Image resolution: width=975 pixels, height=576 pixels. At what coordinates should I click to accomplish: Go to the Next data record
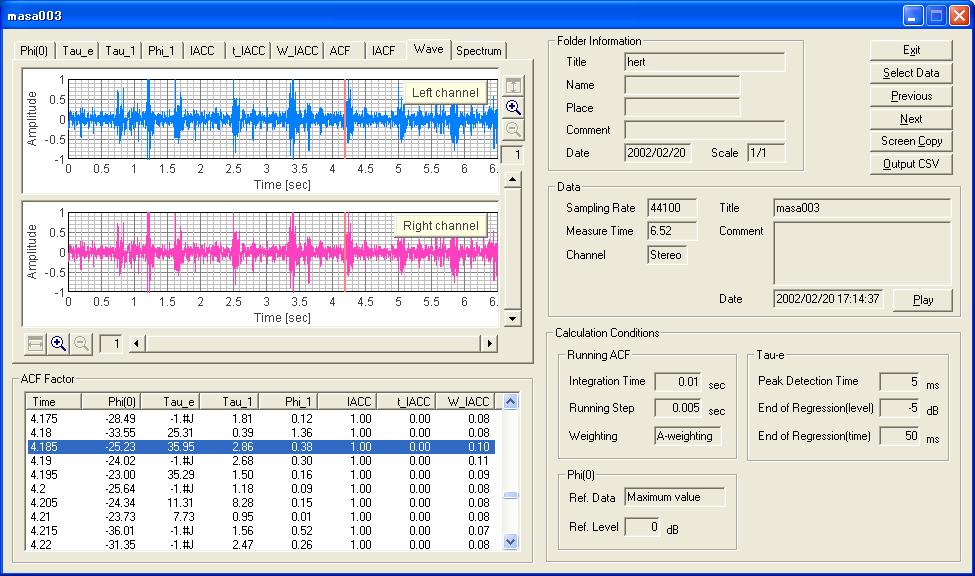(911, 118)
